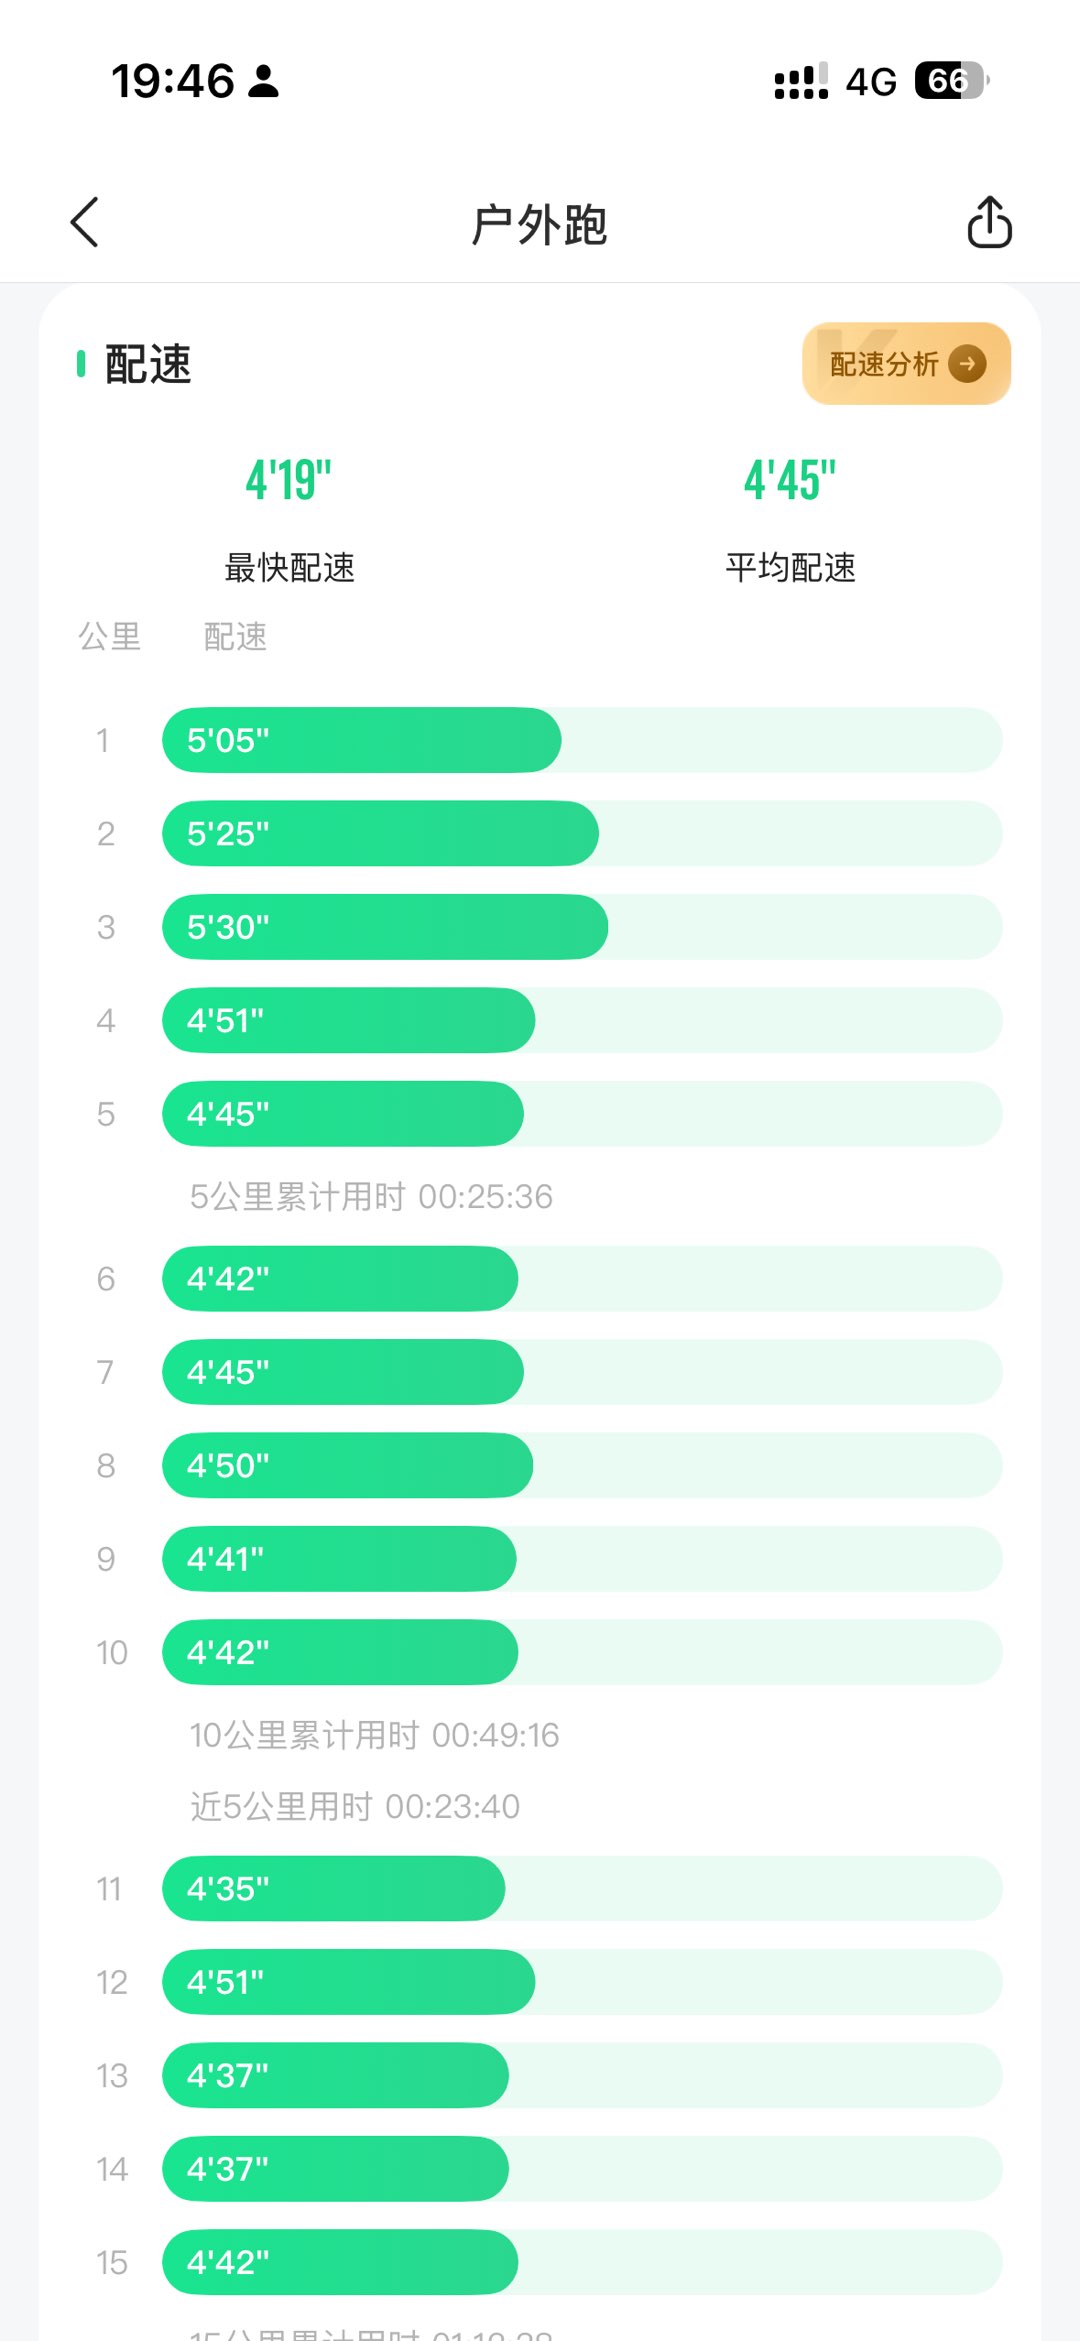The width and height of the screenshot is (1080, 2341).
Task: Tap the share icon at top right
Action: (989, 222)
